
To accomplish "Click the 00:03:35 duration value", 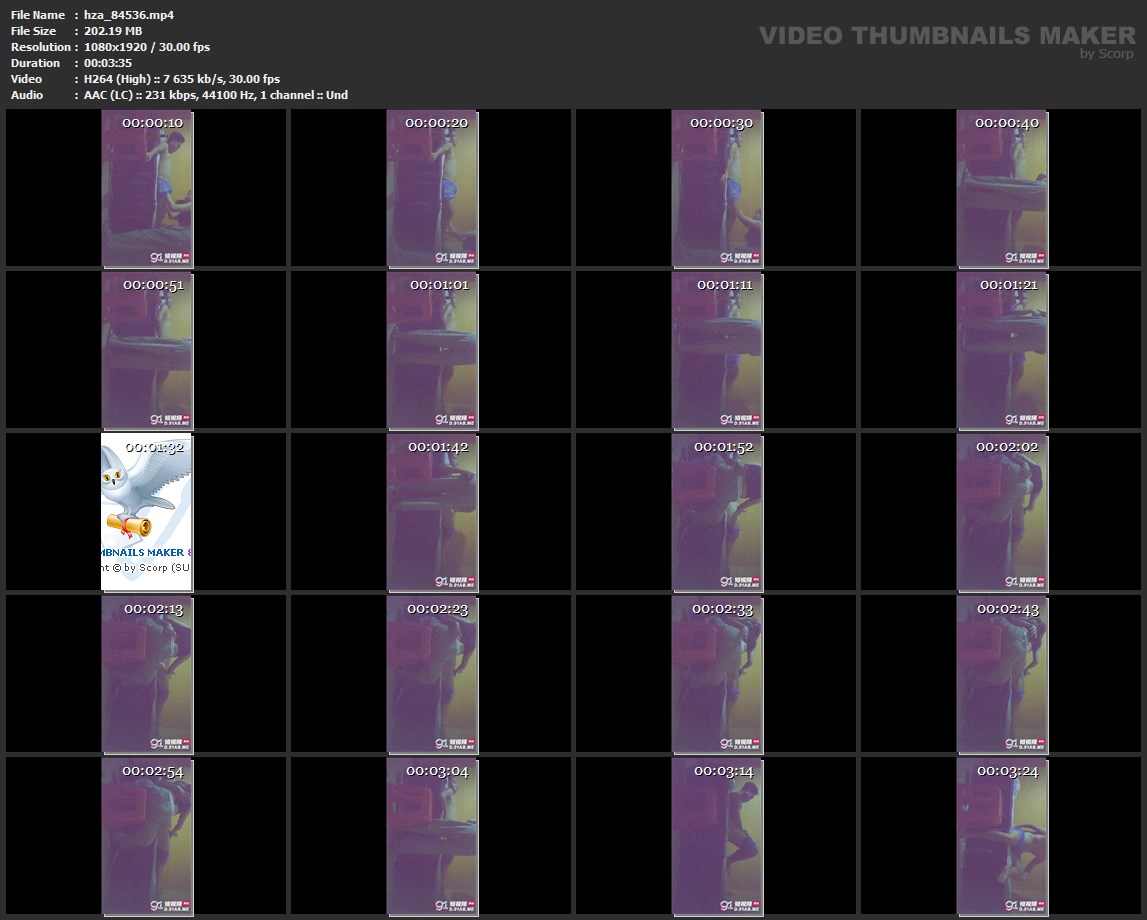I will tap(108, 63).
